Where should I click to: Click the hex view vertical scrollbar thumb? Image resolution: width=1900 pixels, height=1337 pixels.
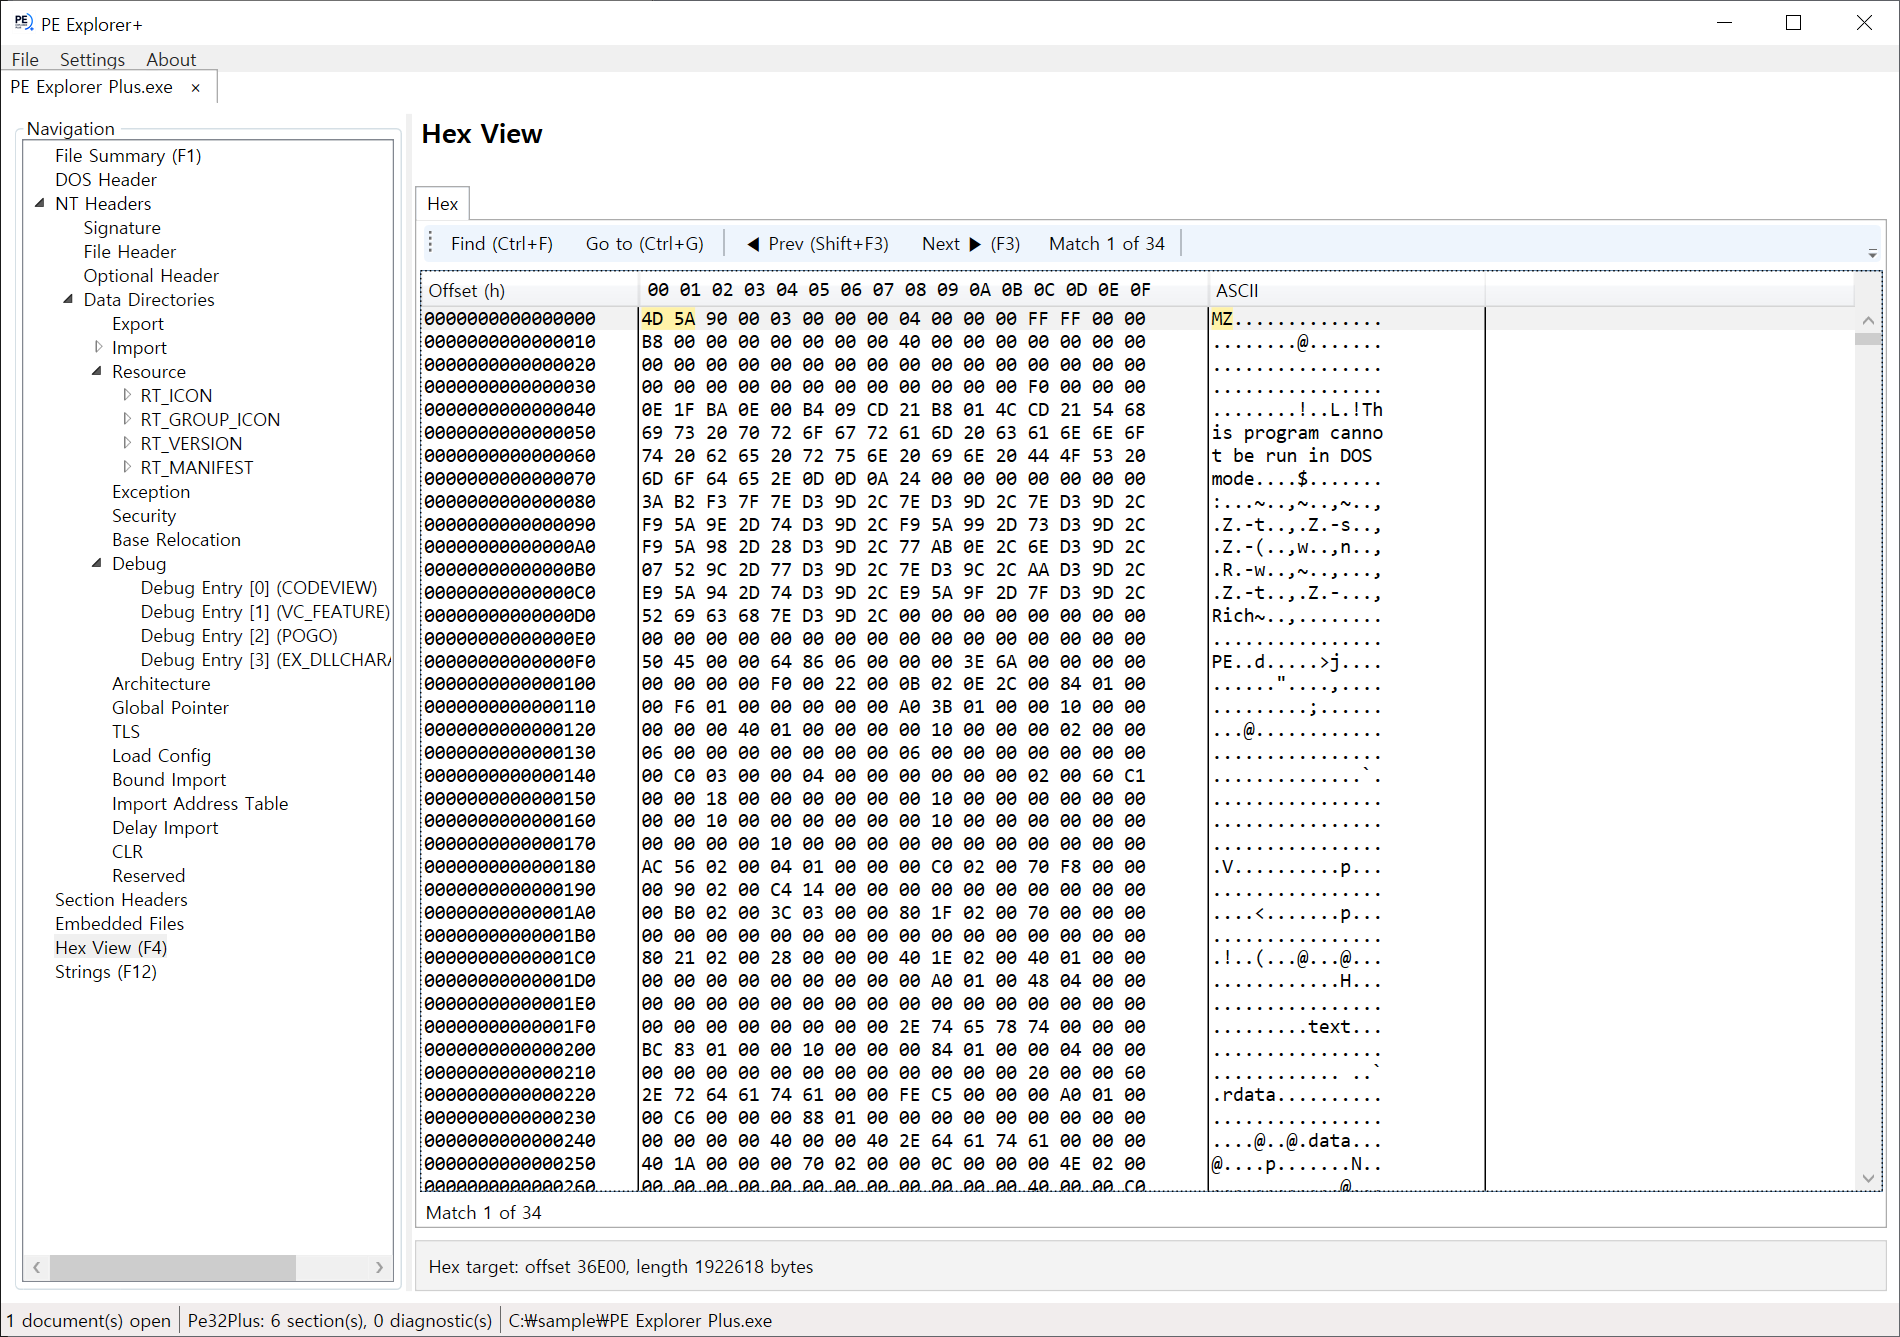(1867, 339)
